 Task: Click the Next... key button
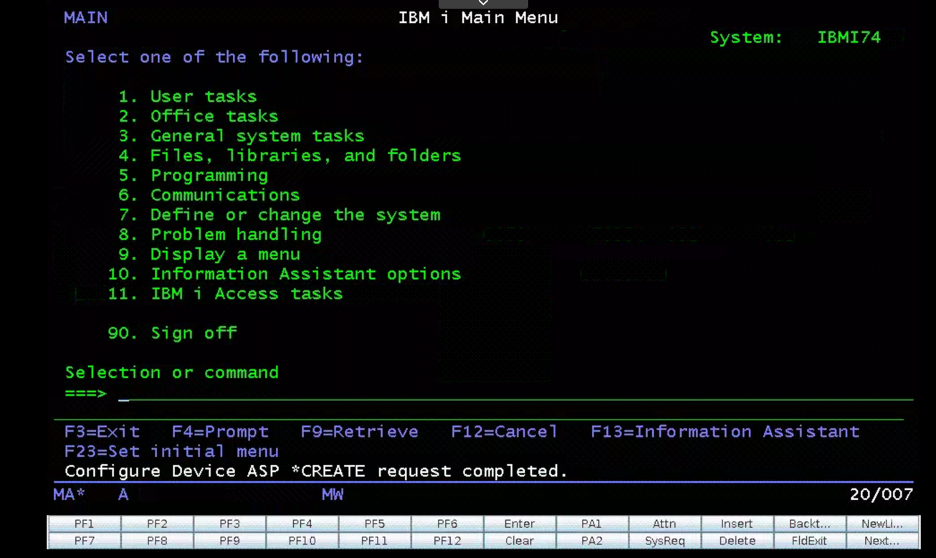coord(882,541)
